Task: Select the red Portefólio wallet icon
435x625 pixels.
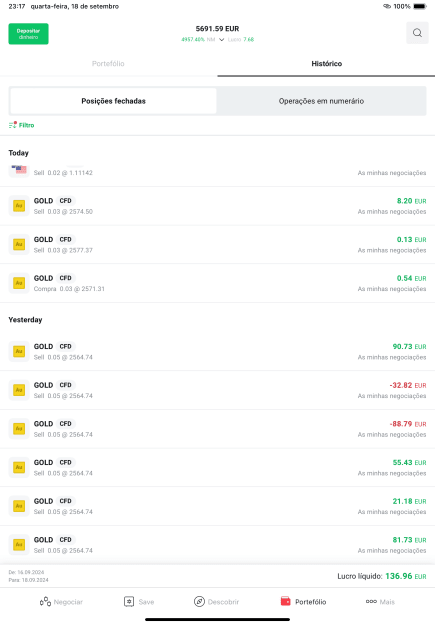Action: (x=285, y=601)
